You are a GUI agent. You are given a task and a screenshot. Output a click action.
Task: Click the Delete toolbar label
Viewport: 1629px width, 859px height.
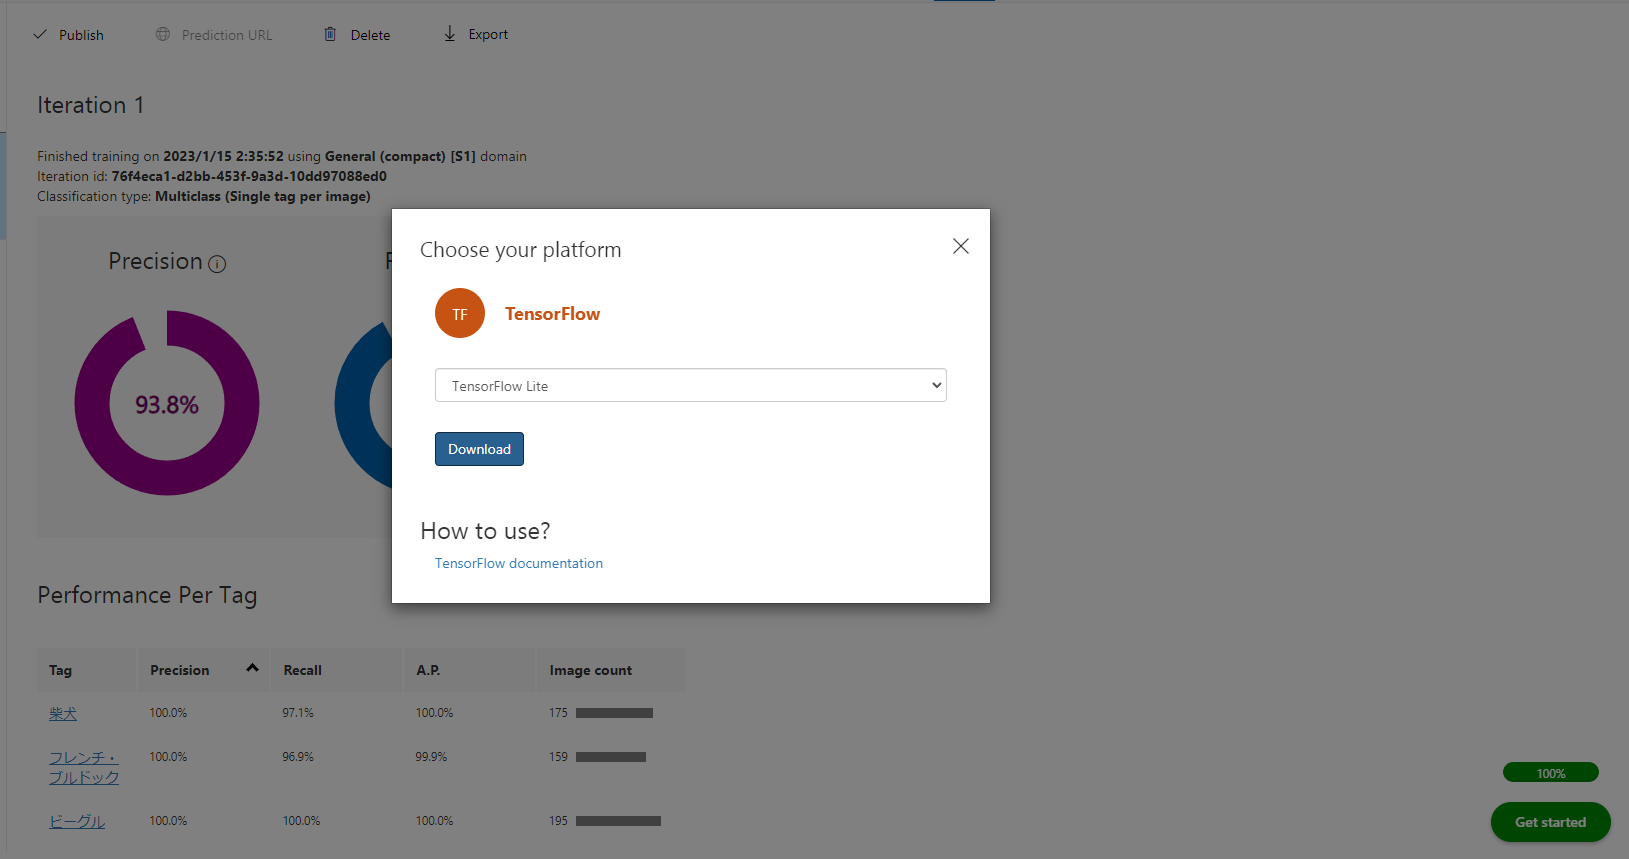tap(370, 35)
